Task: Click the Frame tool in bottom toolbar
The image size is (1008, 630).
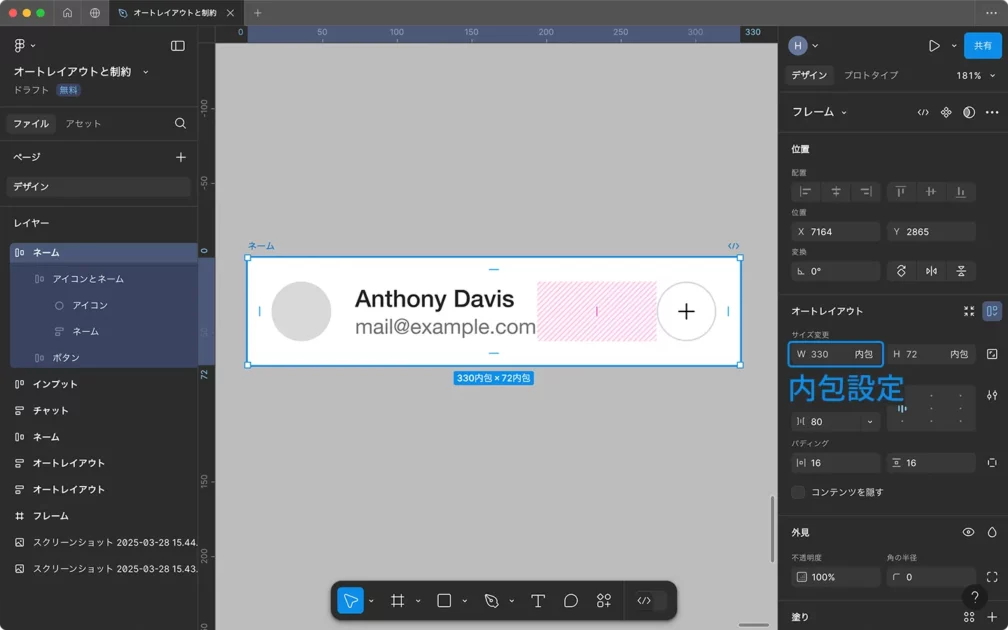Action: coord(397,601)
